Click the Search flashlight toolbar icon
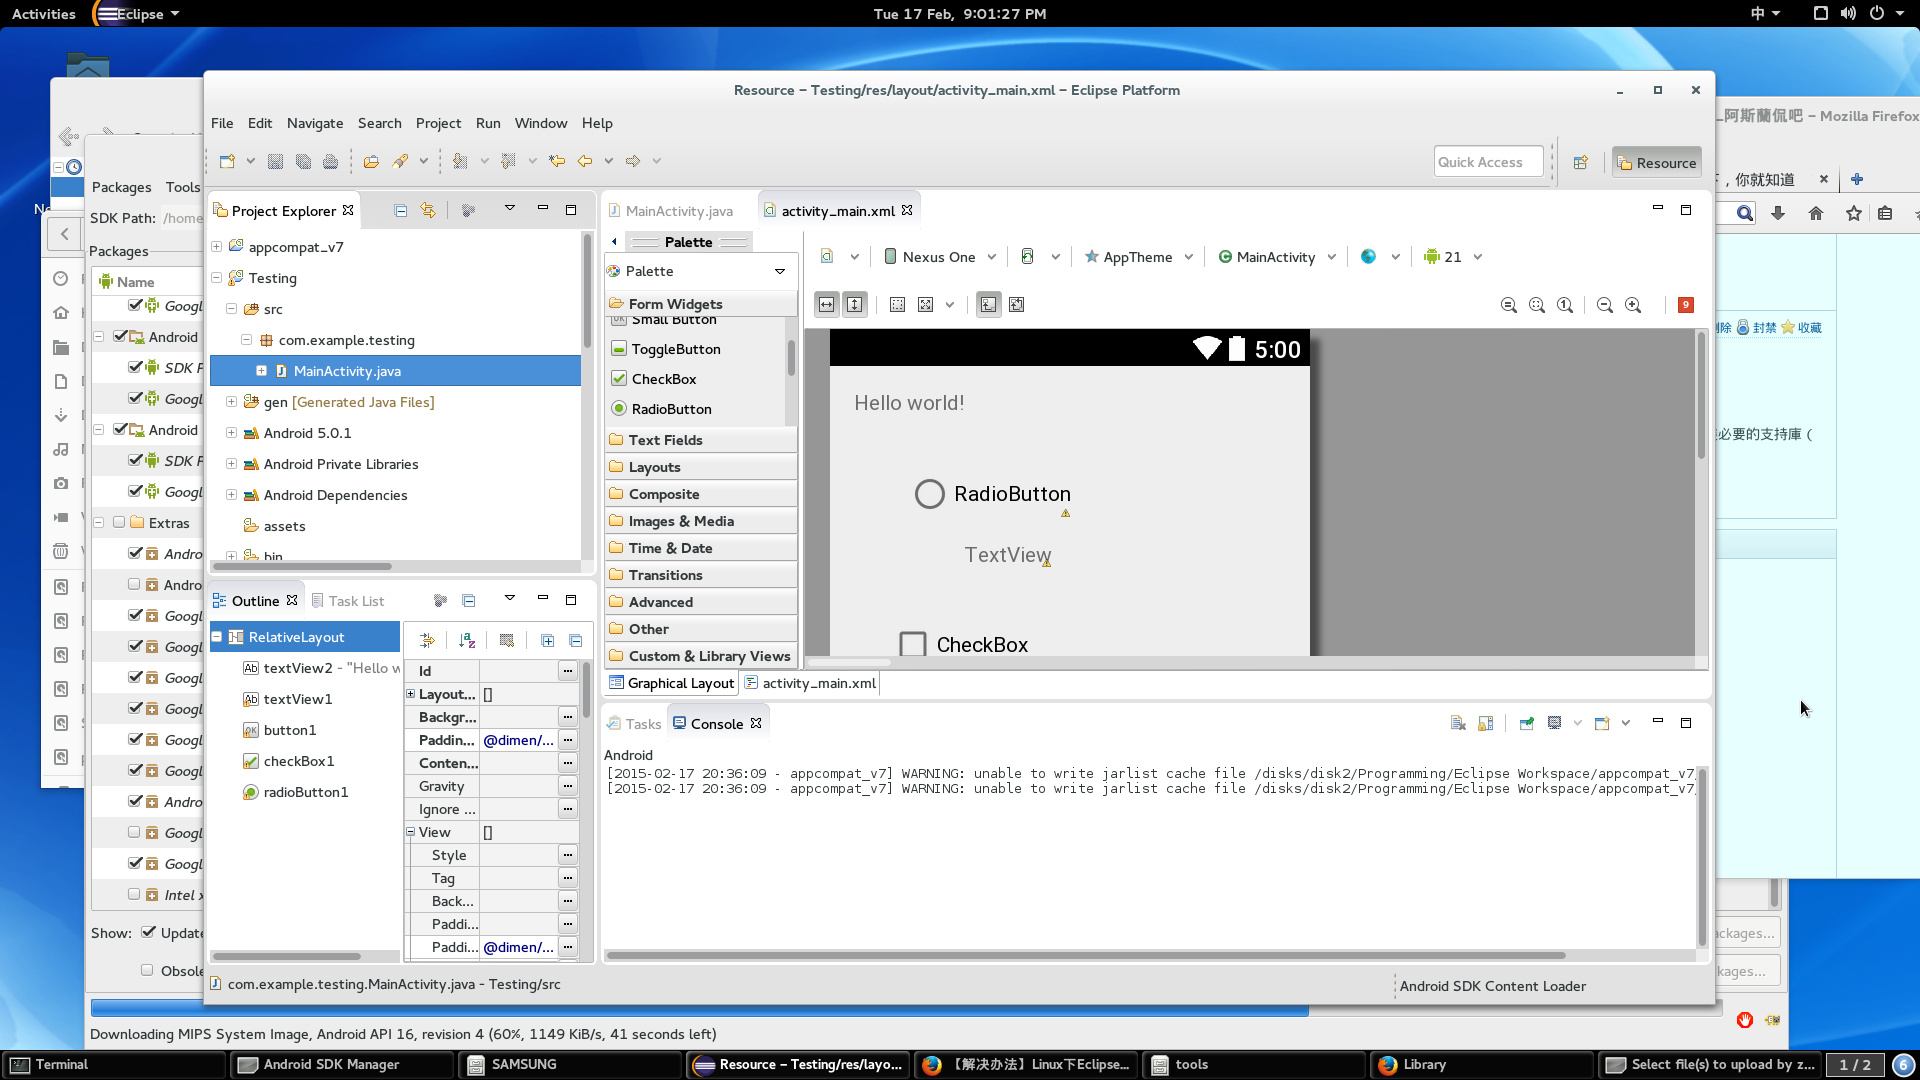Viewport: 1920px width, 1080px height. [400, 161]
